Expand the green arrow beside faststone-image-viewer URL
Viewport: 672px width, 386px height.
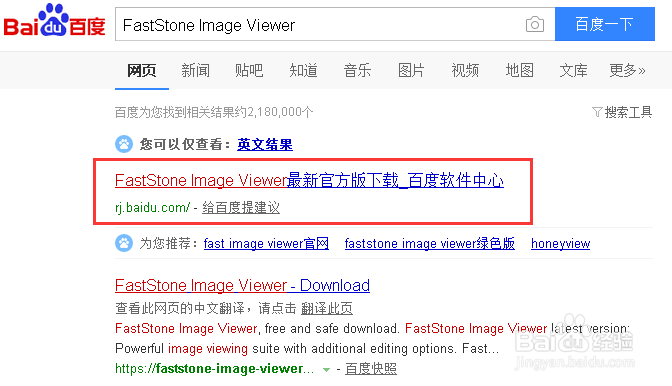pyautogui.click(x=327, y=369)
